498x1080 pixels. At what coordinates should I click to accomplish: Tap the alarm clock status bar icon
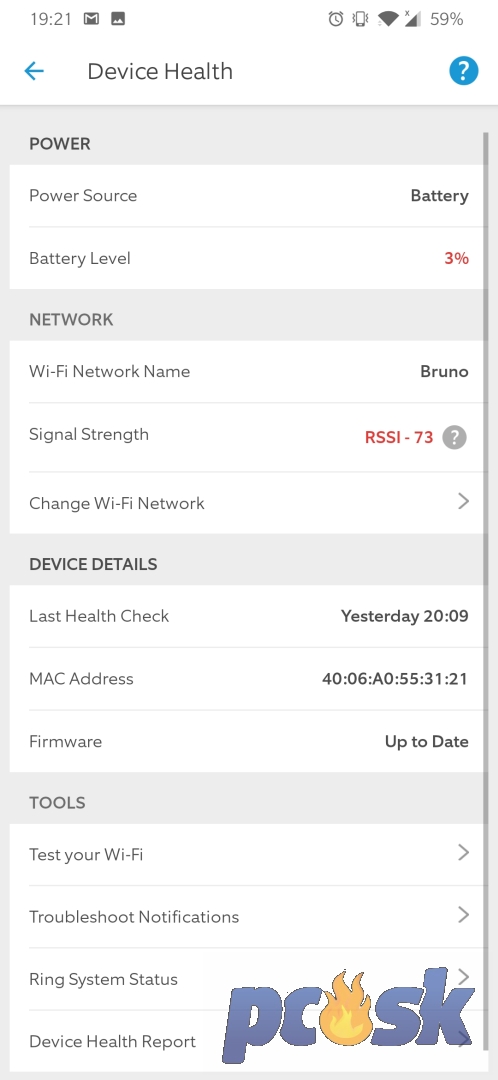click(335, 19)
